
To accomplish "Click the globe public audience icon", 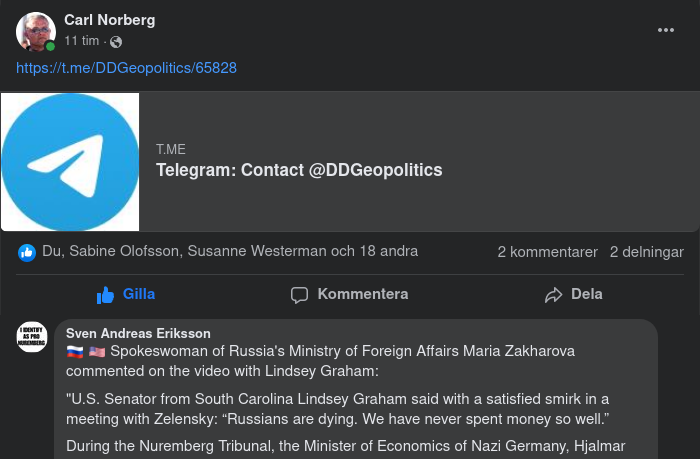I will click(116, 41).
